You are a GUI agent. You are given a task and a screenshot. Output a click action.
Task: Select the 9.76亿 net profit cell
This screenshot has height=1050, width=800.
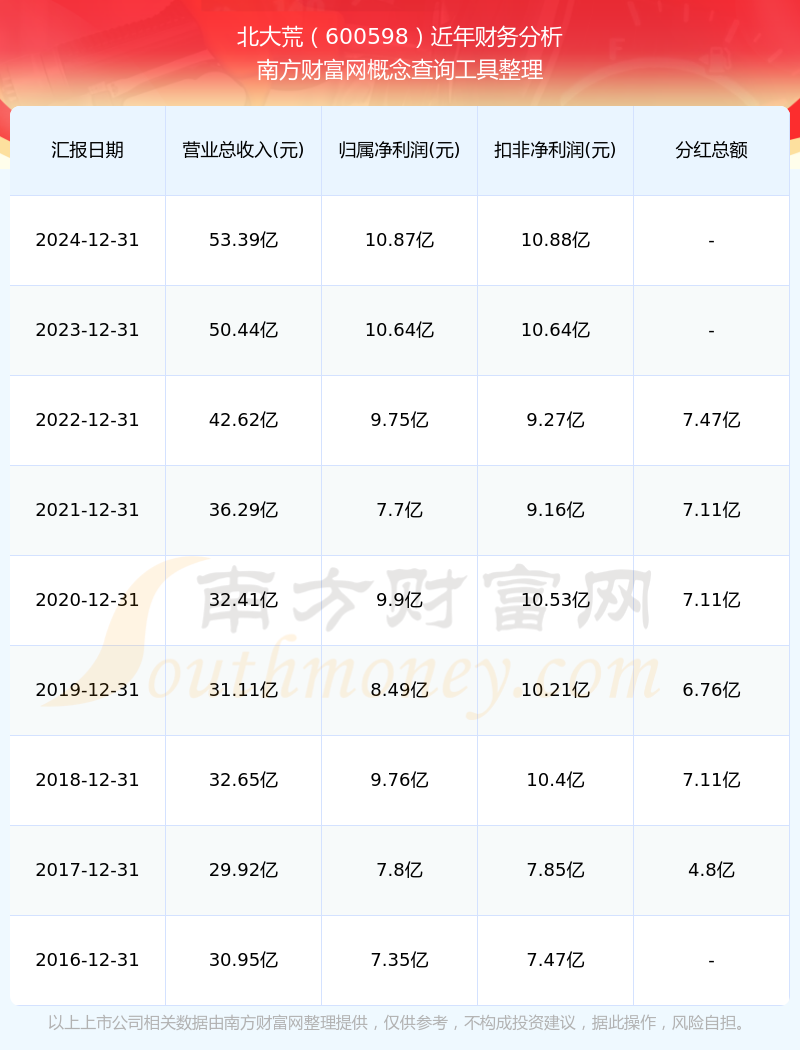(x=400, y=780)
